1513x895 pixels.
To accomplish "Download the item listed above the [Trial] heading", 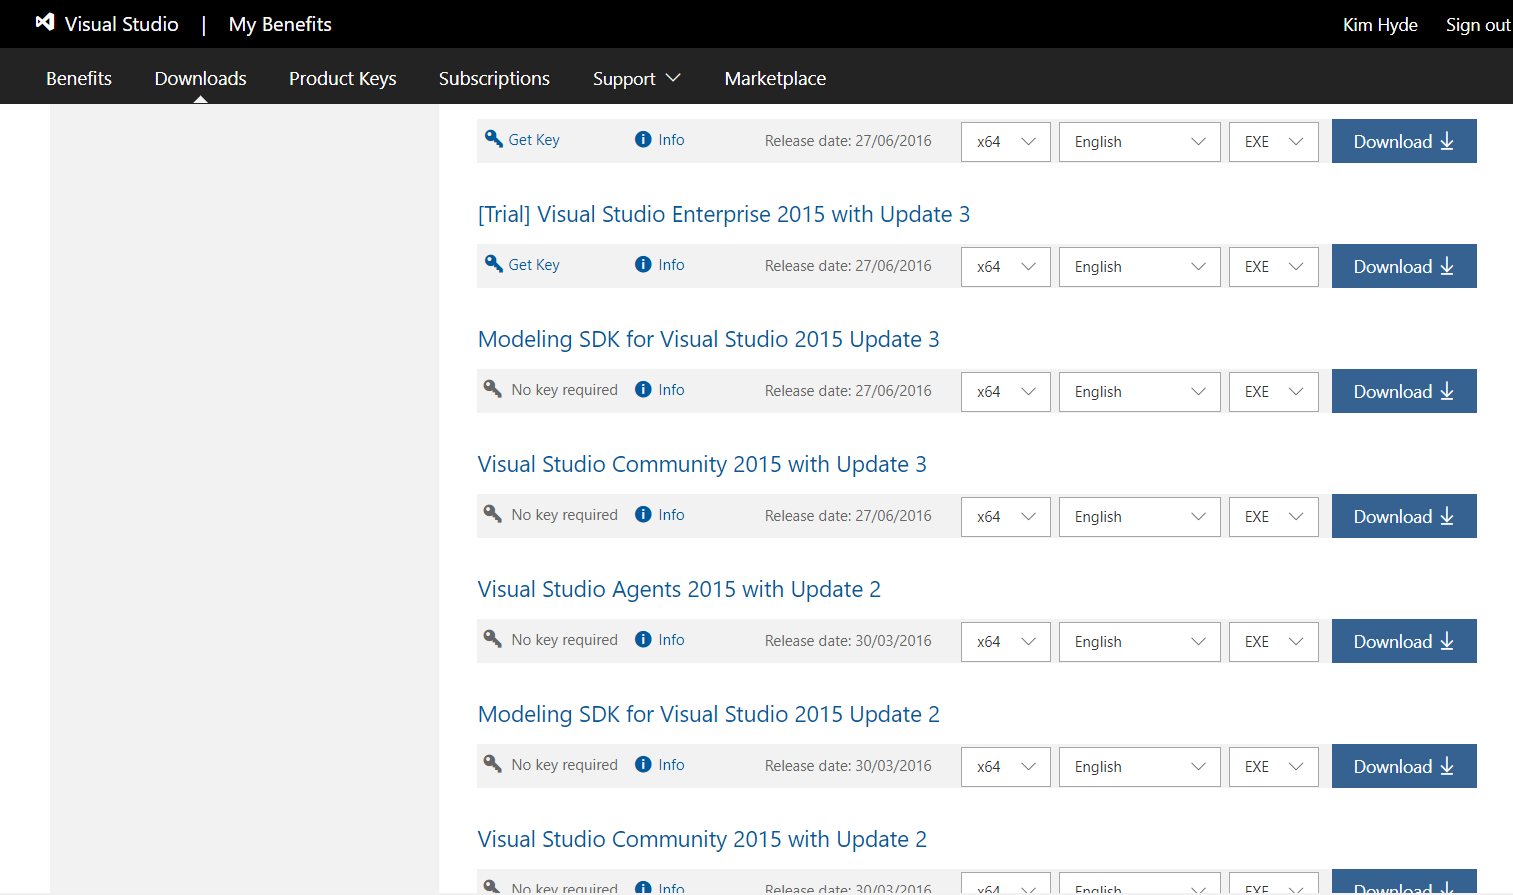I will (1404, 141).
